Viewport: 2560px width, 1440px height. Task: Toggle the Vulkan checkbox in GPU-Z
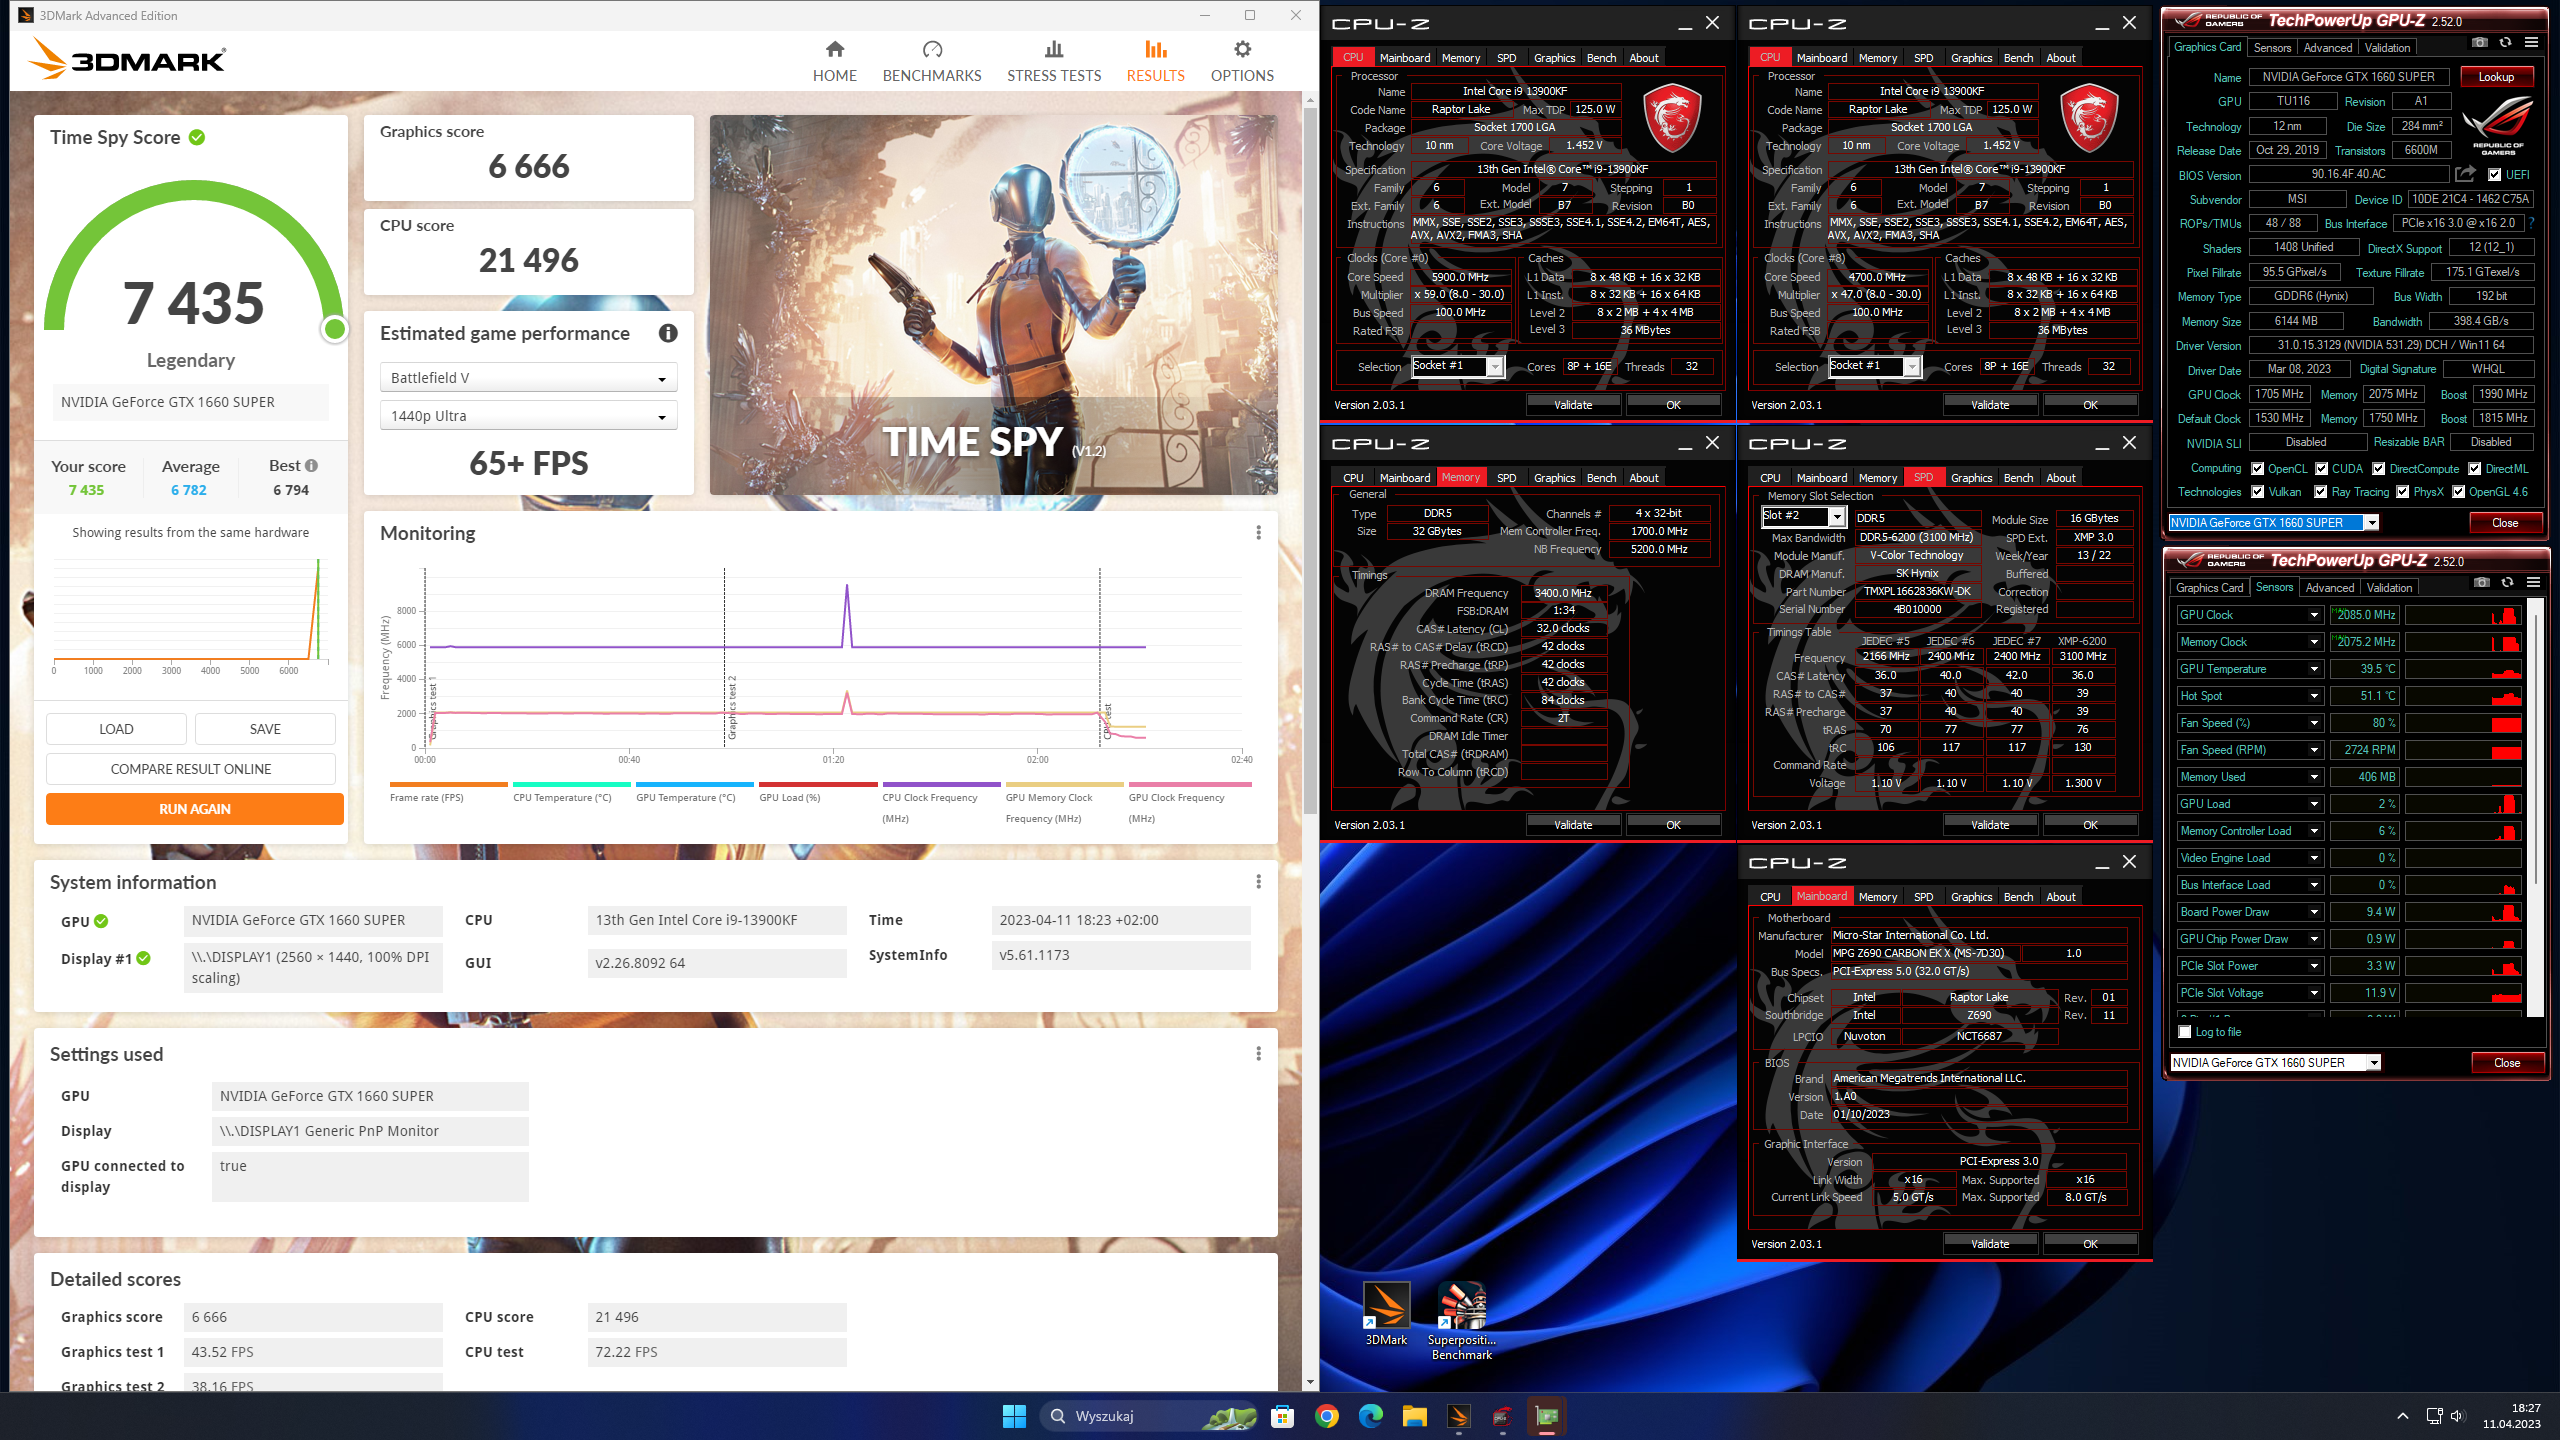pos(2257,492)
